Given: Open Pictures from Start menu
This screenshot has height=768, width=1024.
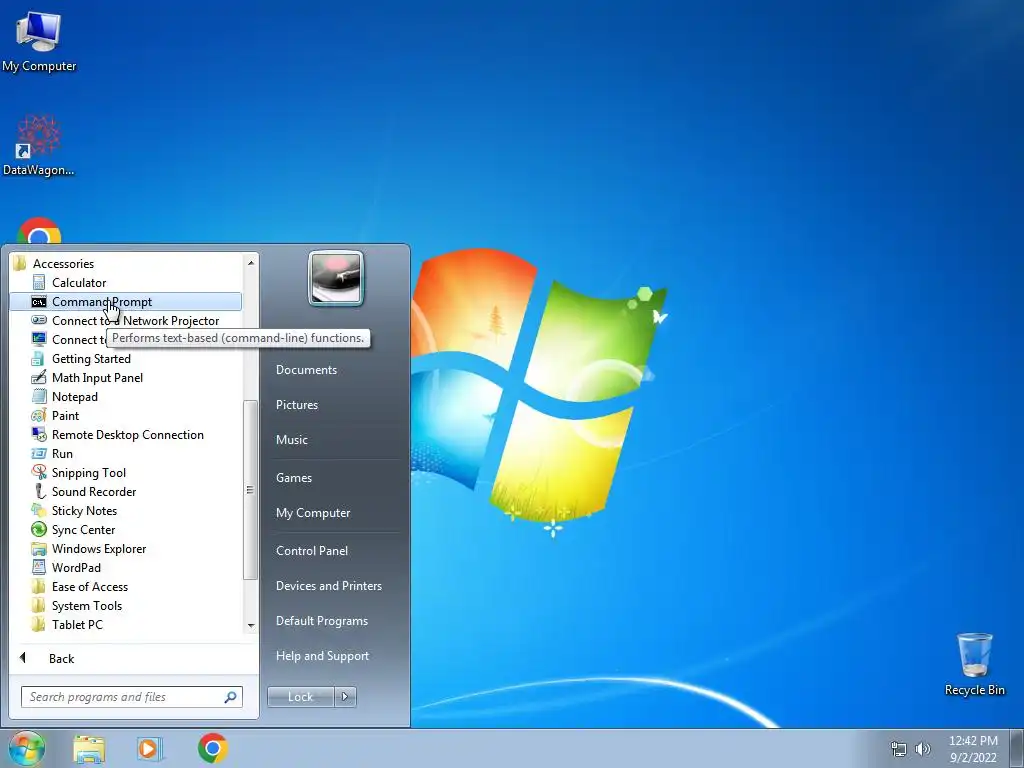Looking at the screenshot, I should point(296,405).
